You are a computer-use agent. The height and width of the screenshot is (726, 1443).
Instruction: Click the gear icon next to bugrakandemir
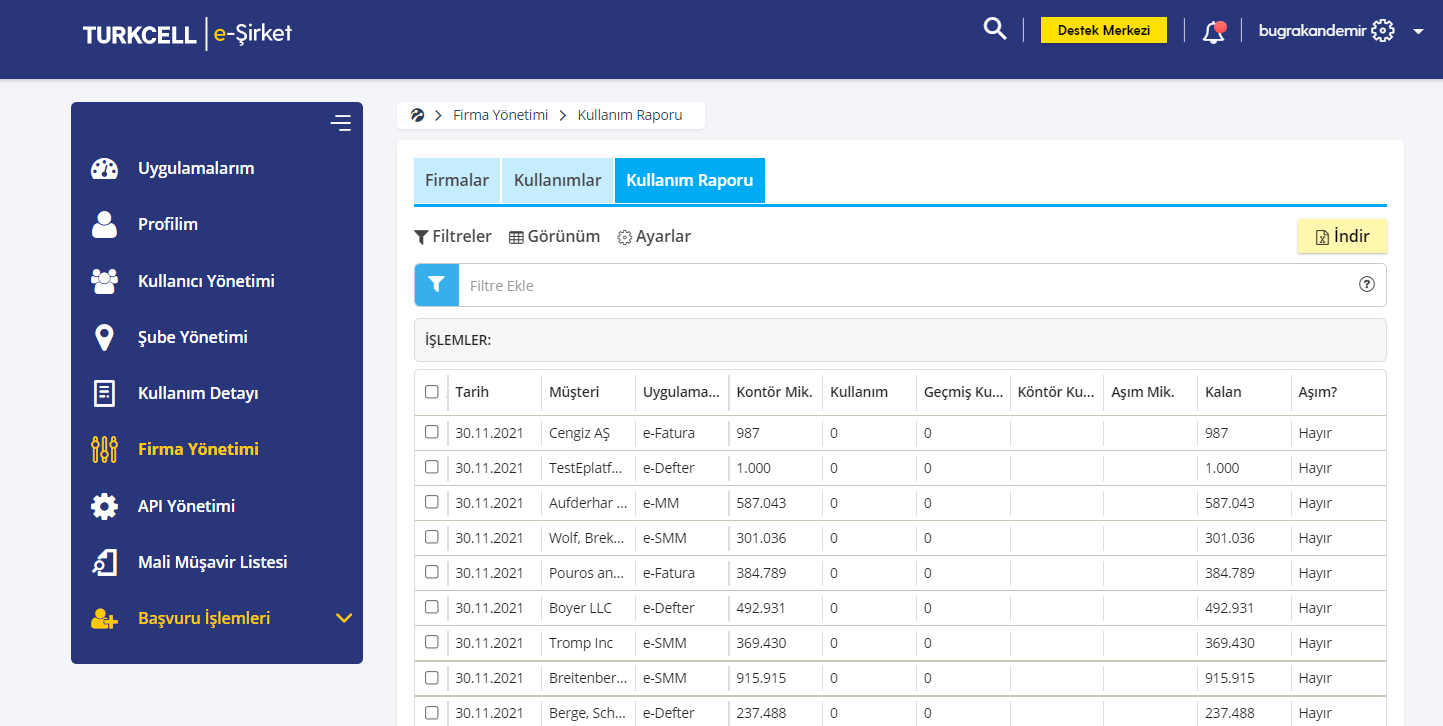[x=1383, y=31]
